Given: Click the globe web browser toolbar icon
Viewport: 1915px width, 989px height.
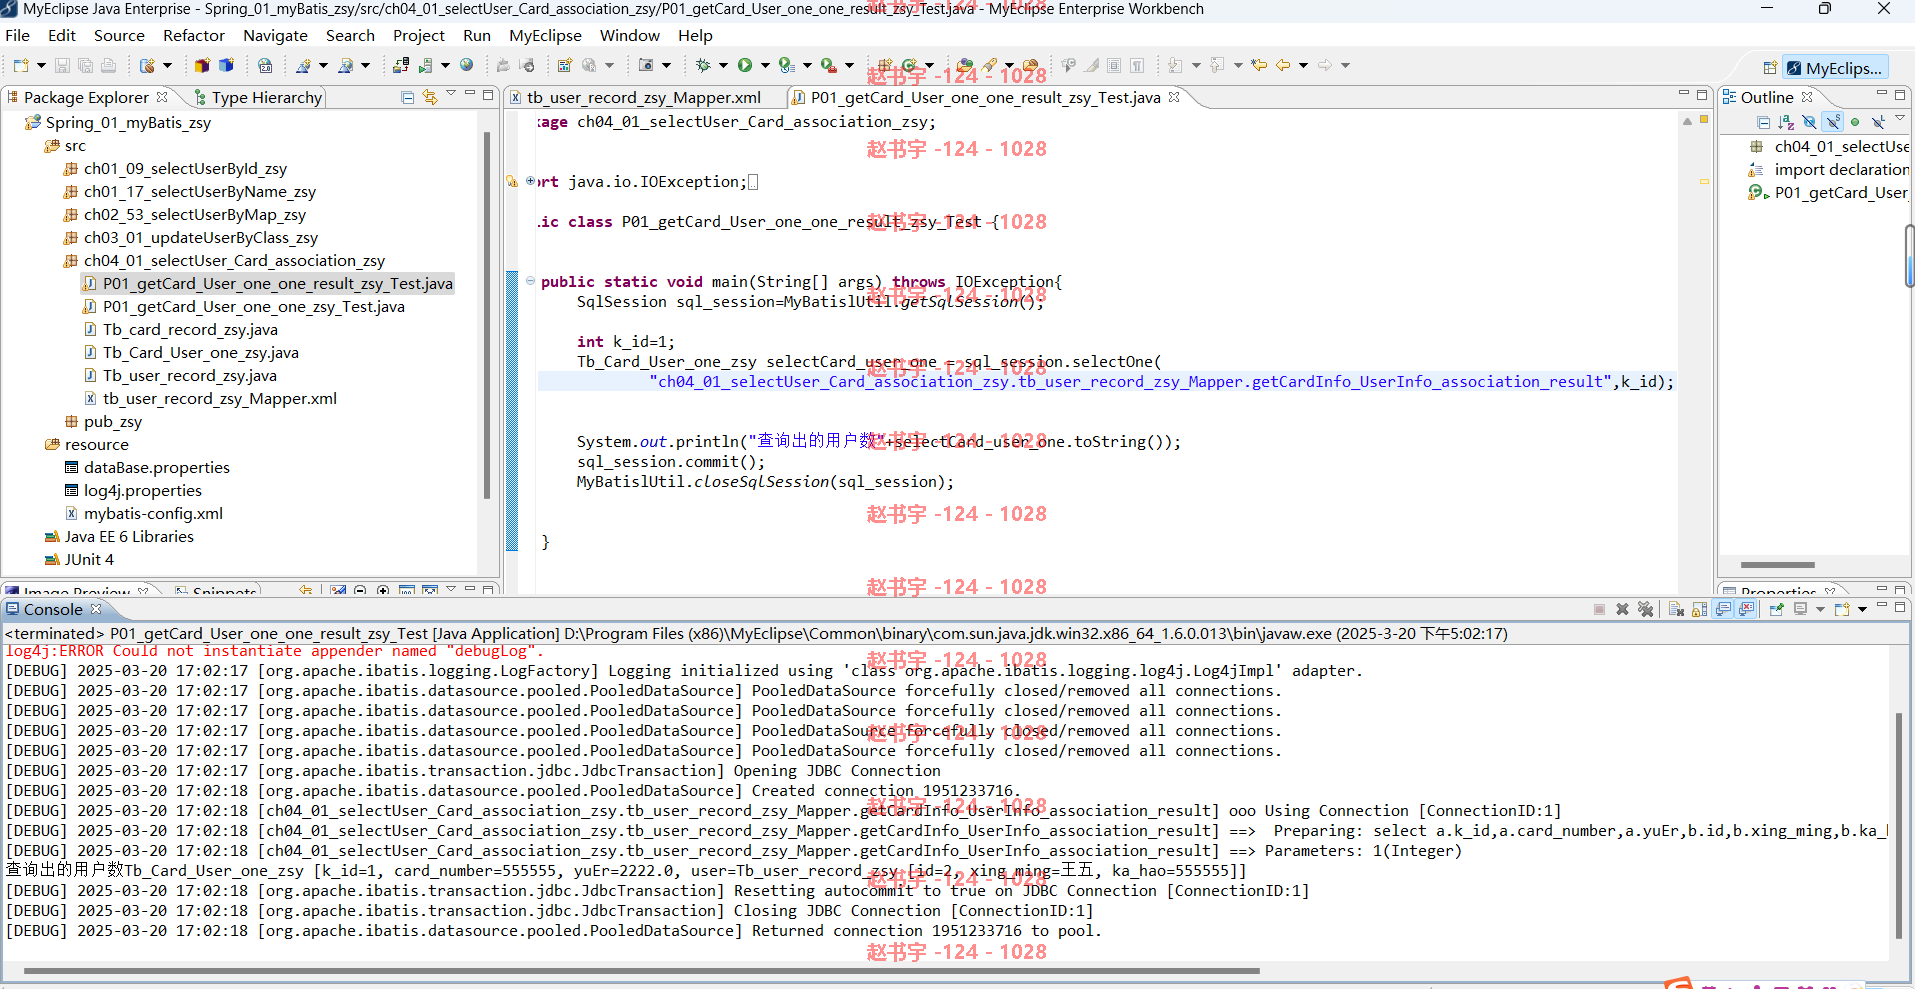Looking at the screenshot, I should 466,65.
